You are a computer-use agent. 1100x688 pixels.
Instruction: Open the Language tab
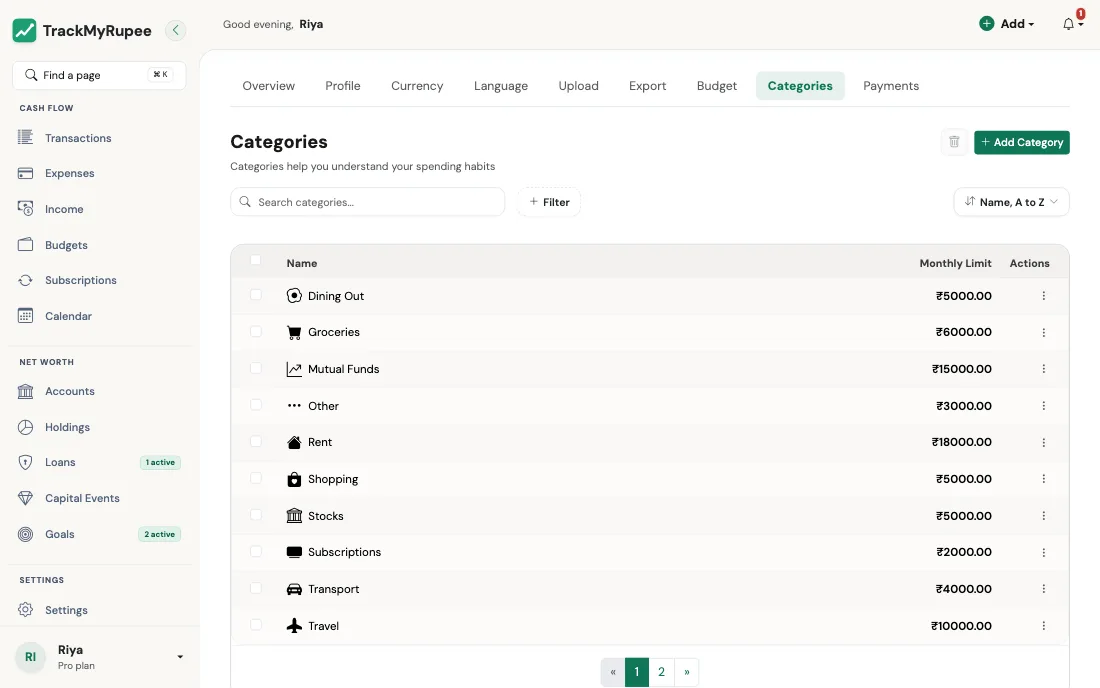[501, 86]
